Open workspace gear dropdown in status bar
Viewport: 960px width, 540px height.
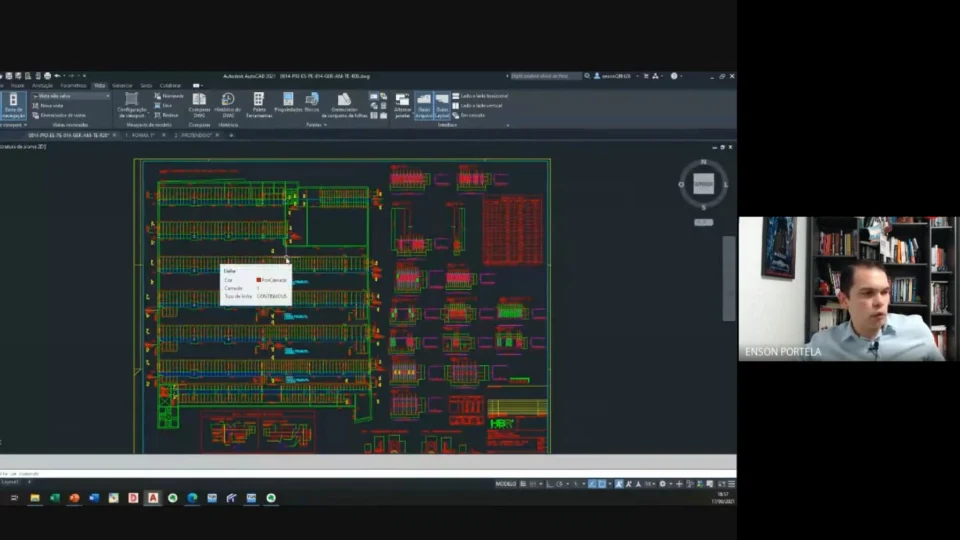tap(664, 484)
